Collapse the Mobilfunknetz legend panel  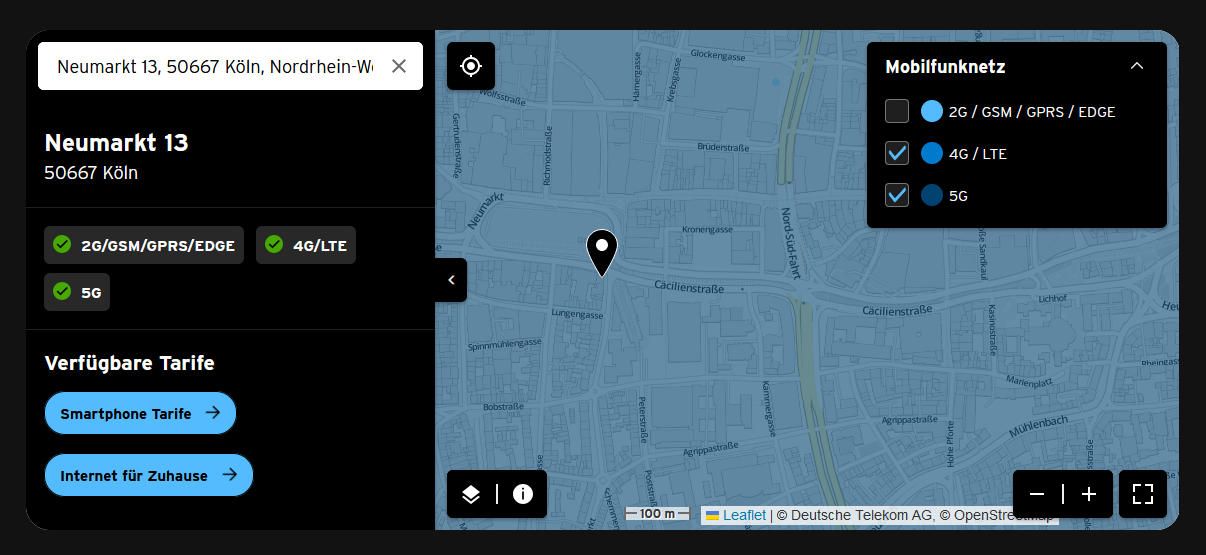coord(1136,66)
